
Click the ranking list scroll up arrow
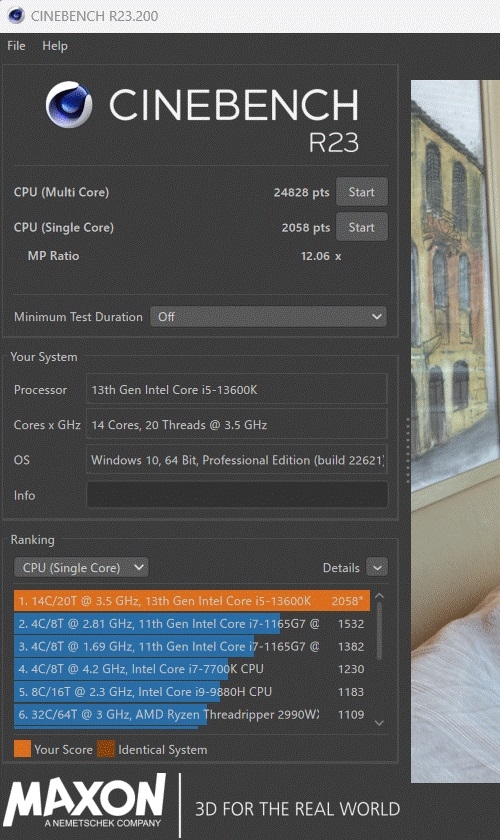tap(379, 596)
